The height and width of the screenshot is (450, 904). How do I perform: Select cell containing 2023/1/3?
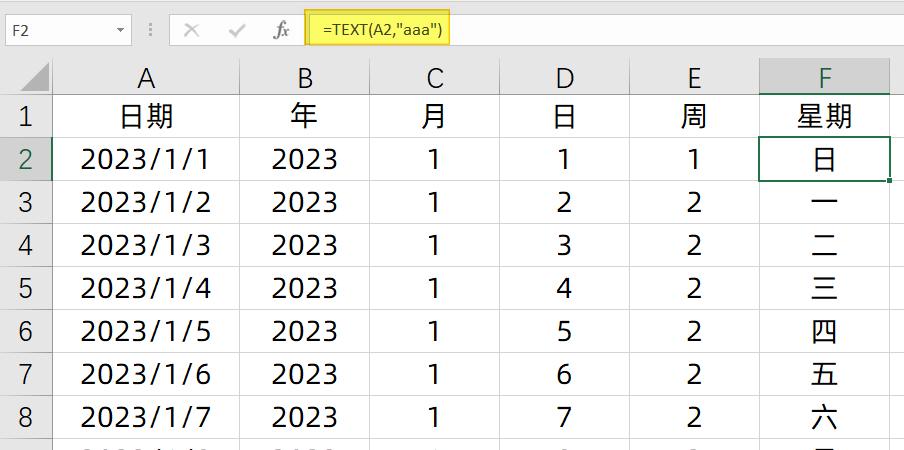click(x=146, y=245)
